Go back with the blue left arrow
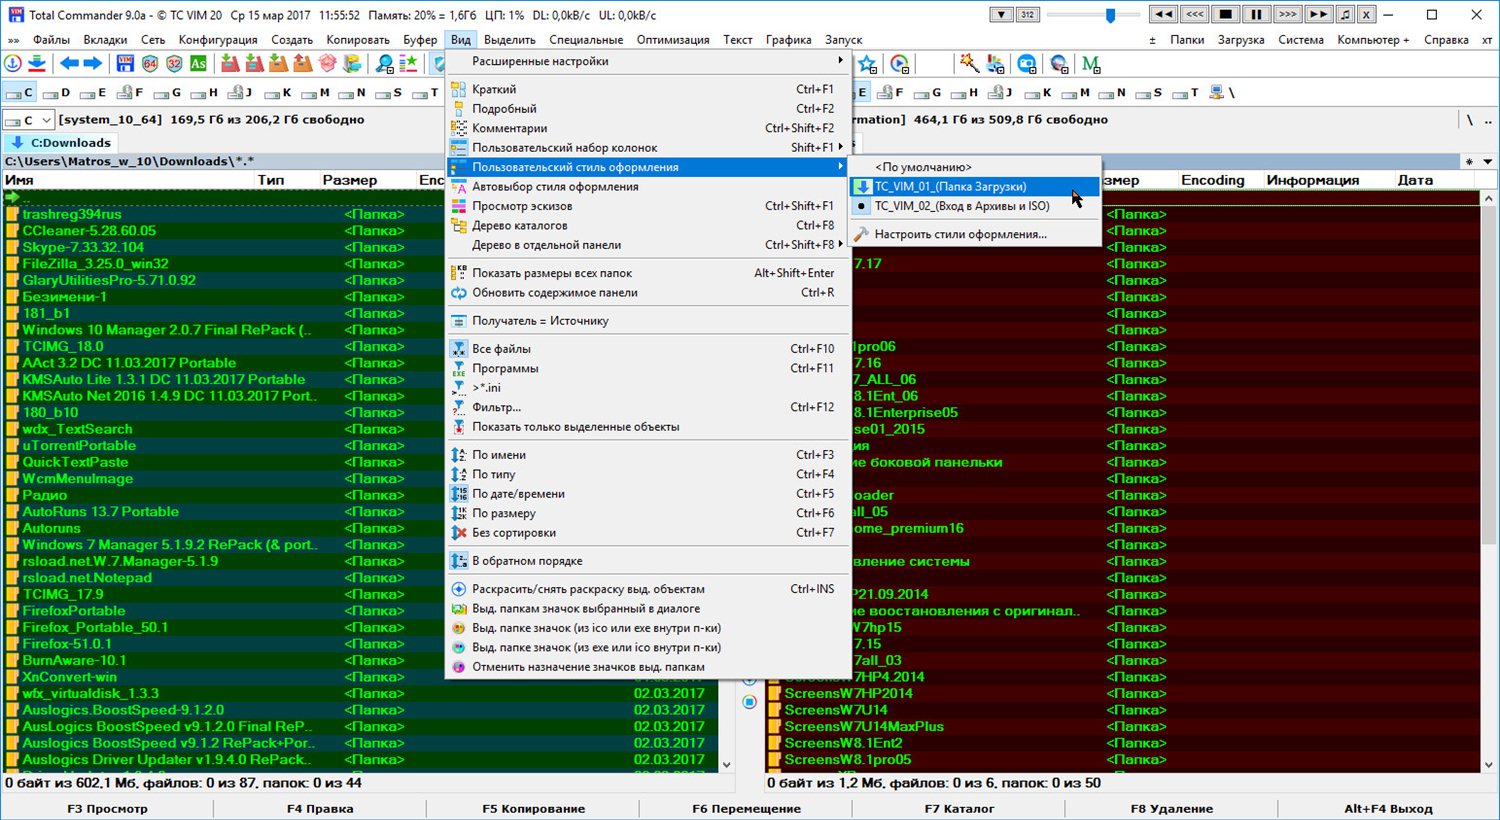 tap(69, 63)
